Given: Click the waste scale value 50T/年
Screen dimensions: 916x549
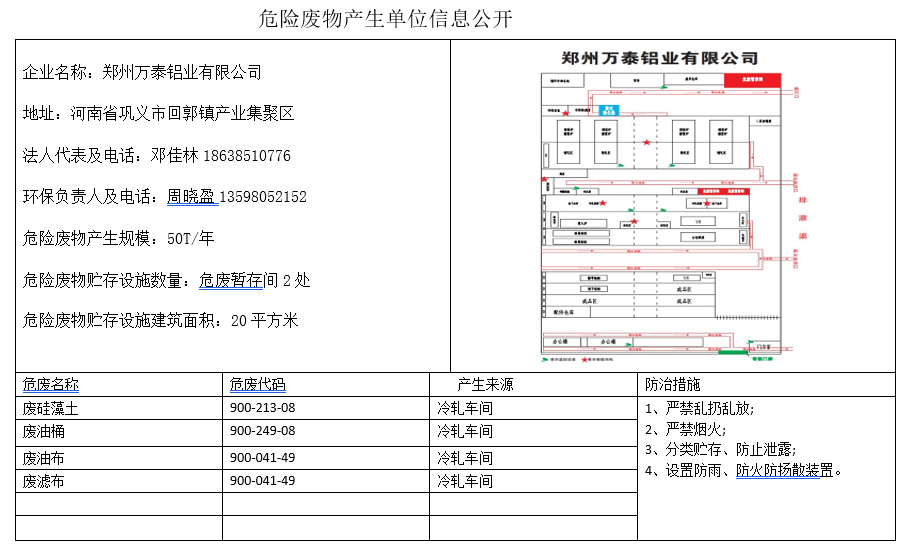Looking at the screenshot, I should [x=190, y=238].
